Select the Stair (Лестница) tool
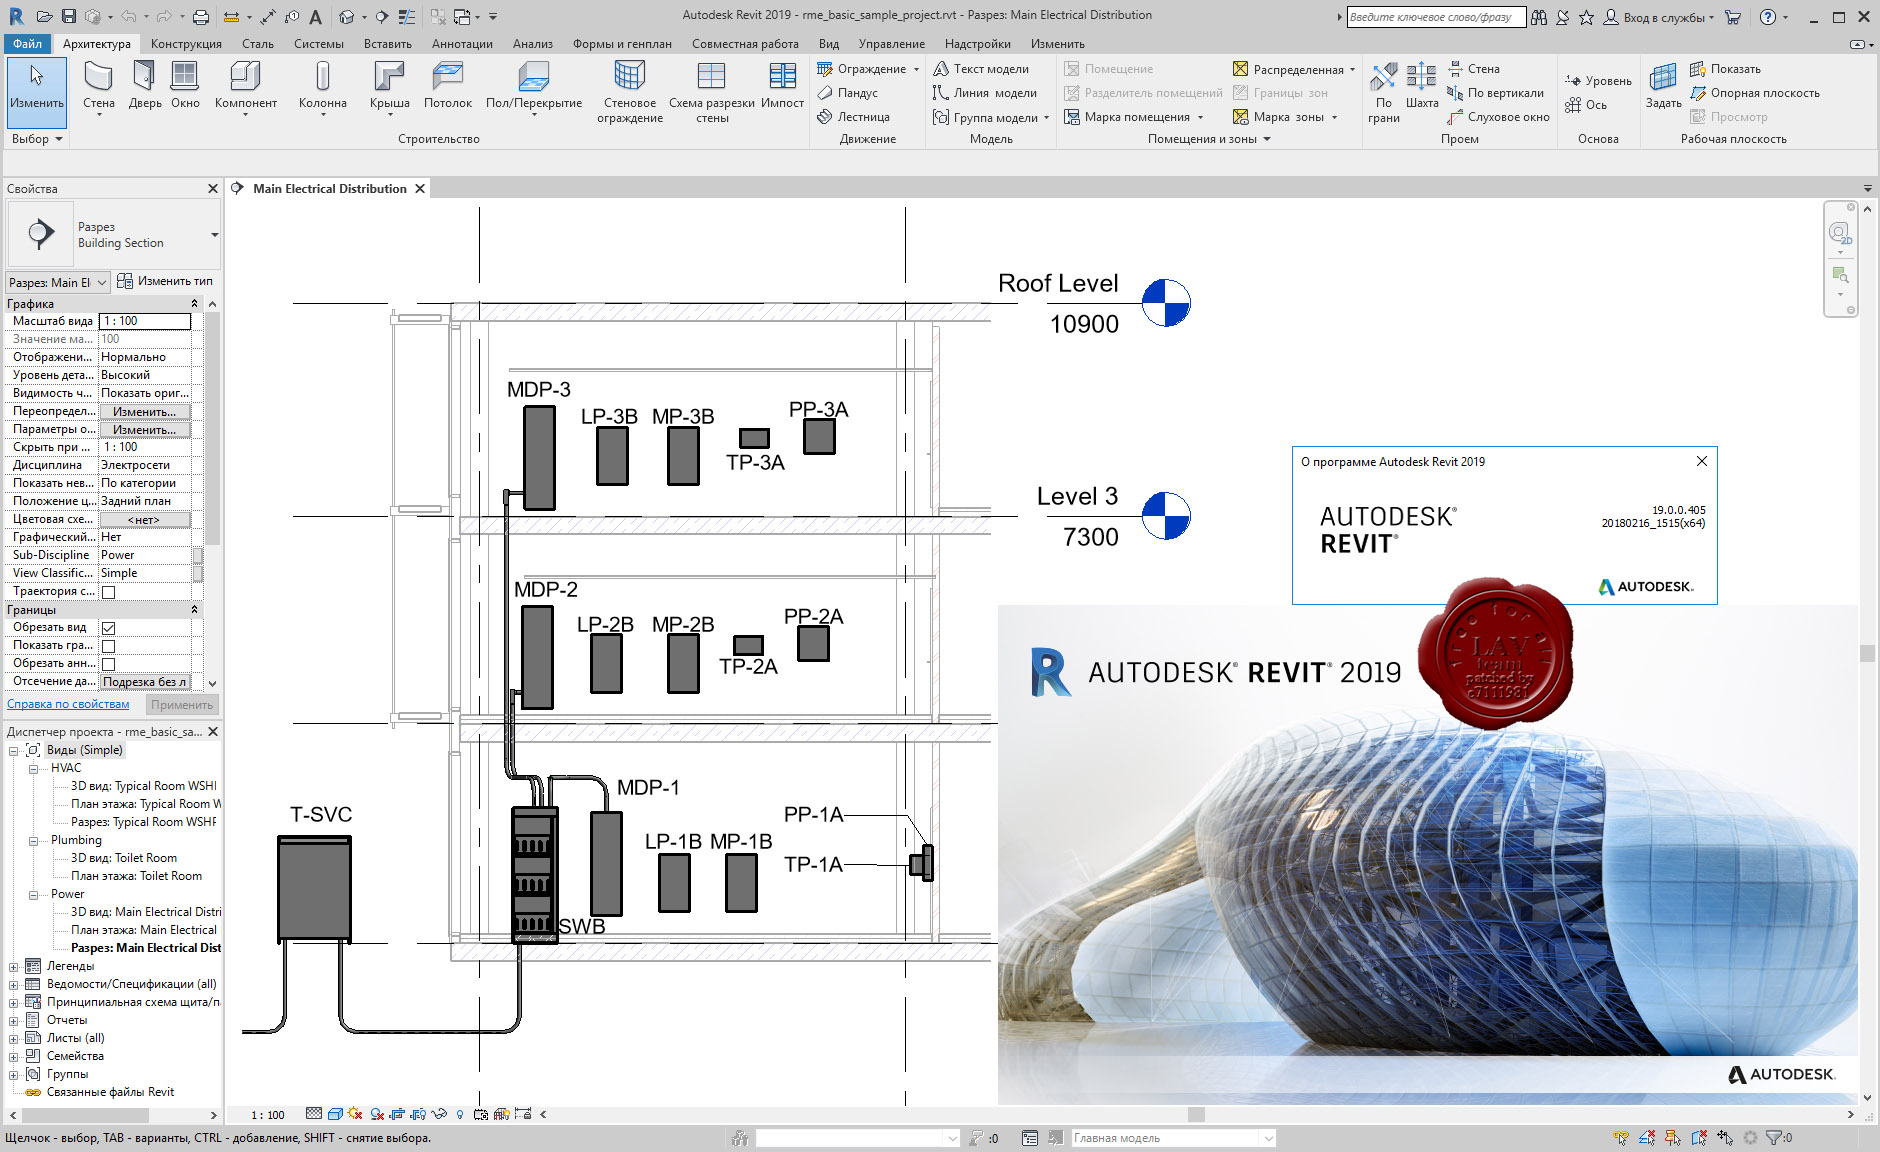1880x1152 pixels. click(x=853, y=117)
